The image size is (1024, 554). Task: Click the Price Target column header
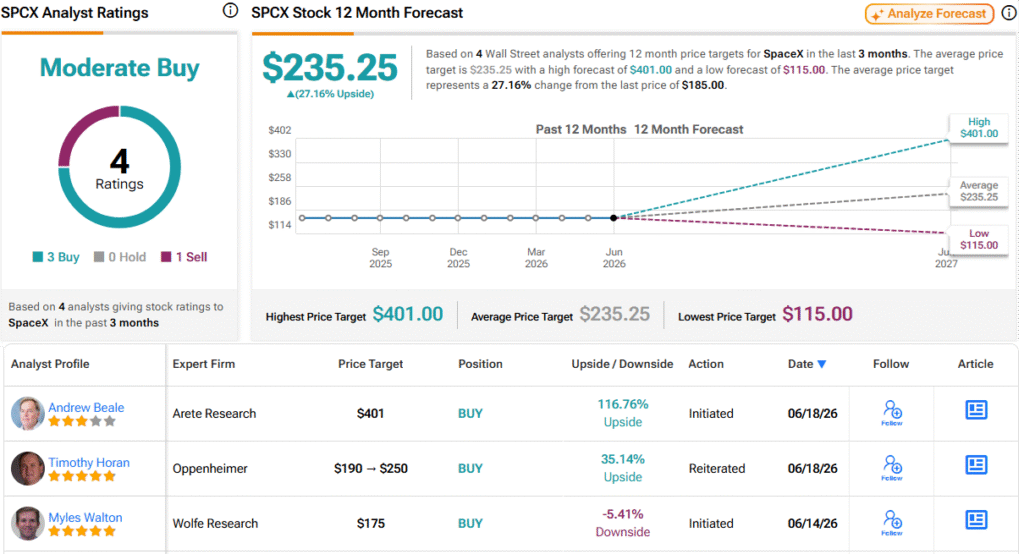tap(370, 364)
